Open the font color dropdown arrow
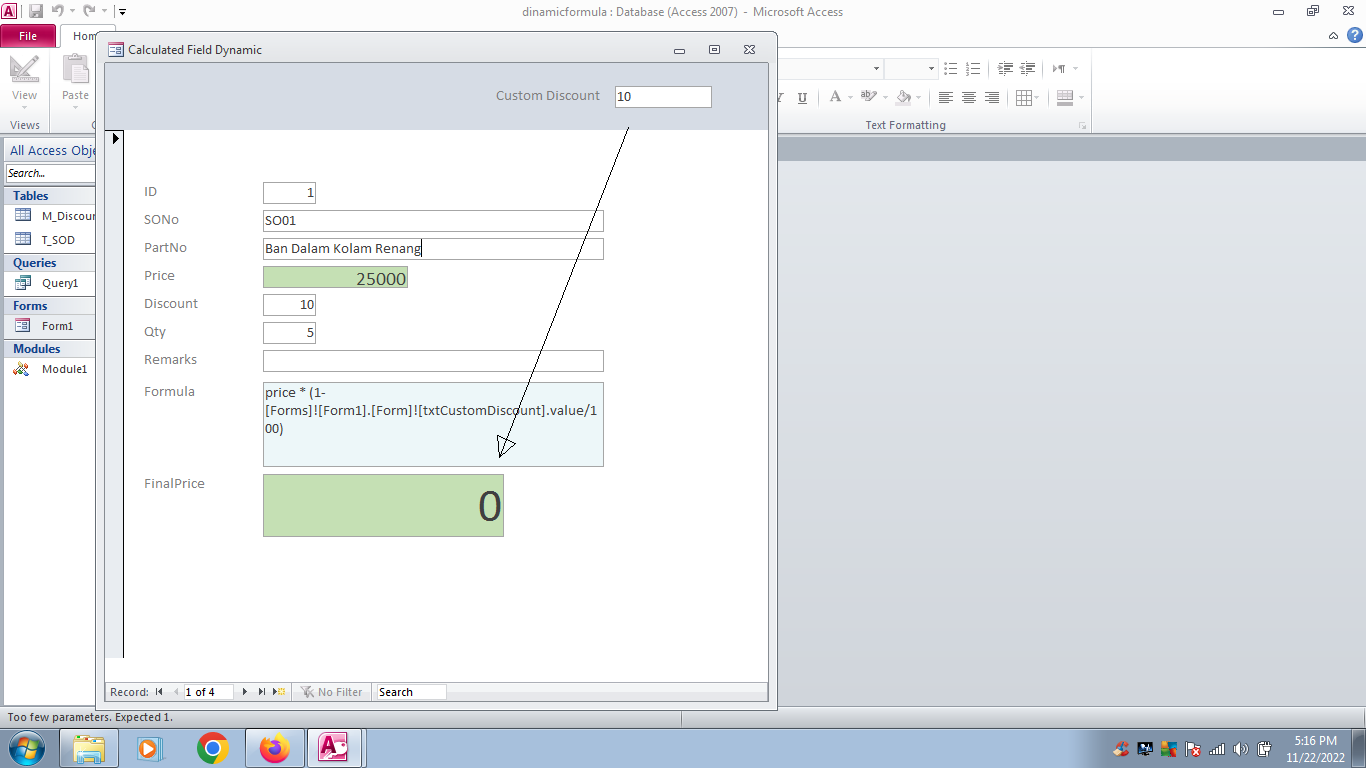Image resolution: width=1366 pixels, height=768 pixels. (x=850, y=98)
